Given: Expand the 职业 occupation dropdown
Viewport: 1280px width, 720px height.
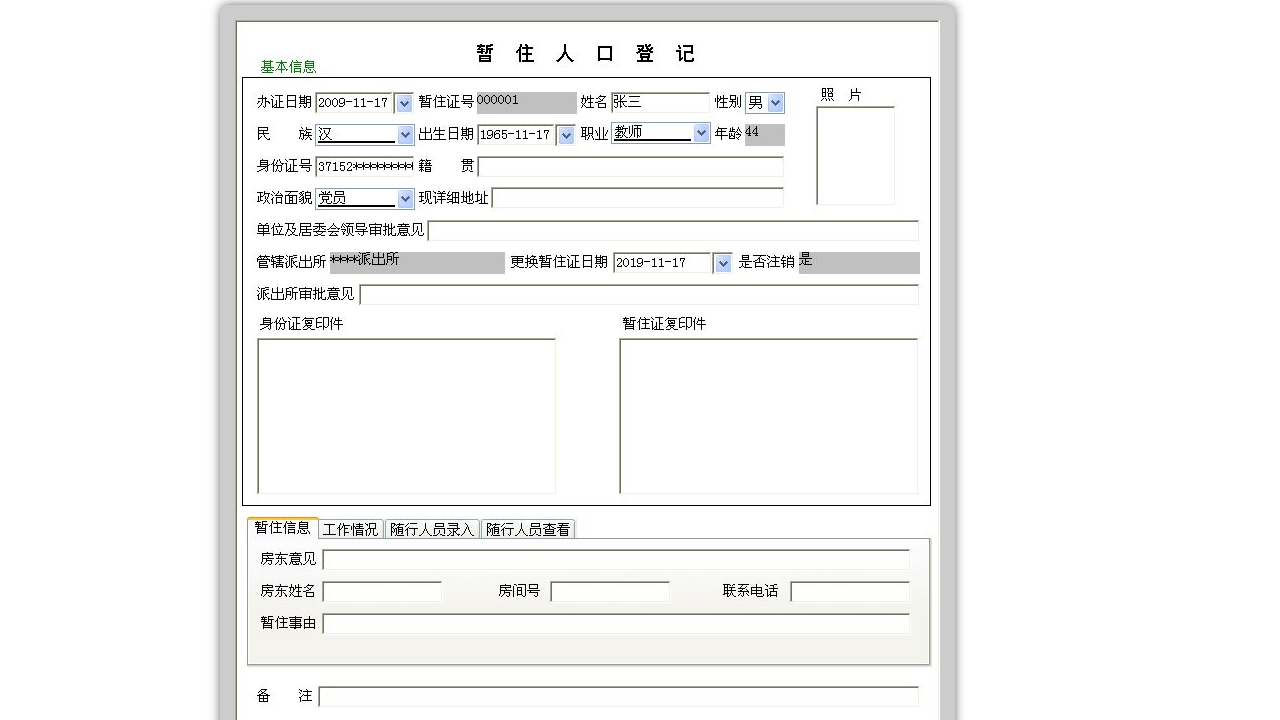Looking at the screenshot, I should pyautogui.click(x=700, y=132).
